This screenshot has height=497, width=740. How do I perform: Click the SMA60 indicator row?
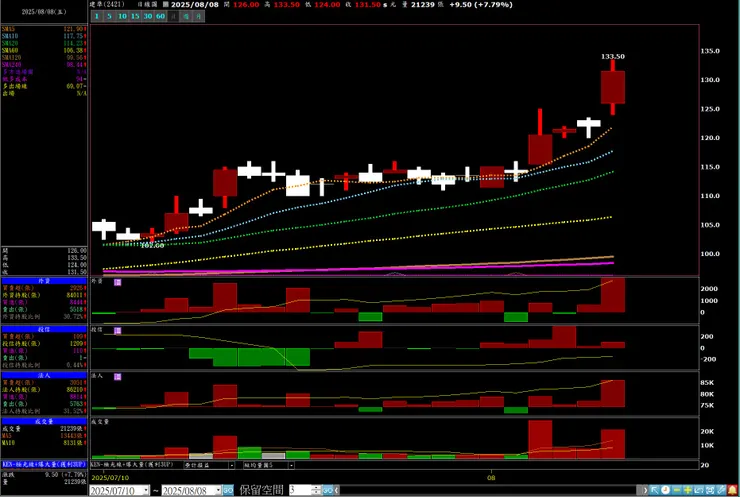coord(44,51)
